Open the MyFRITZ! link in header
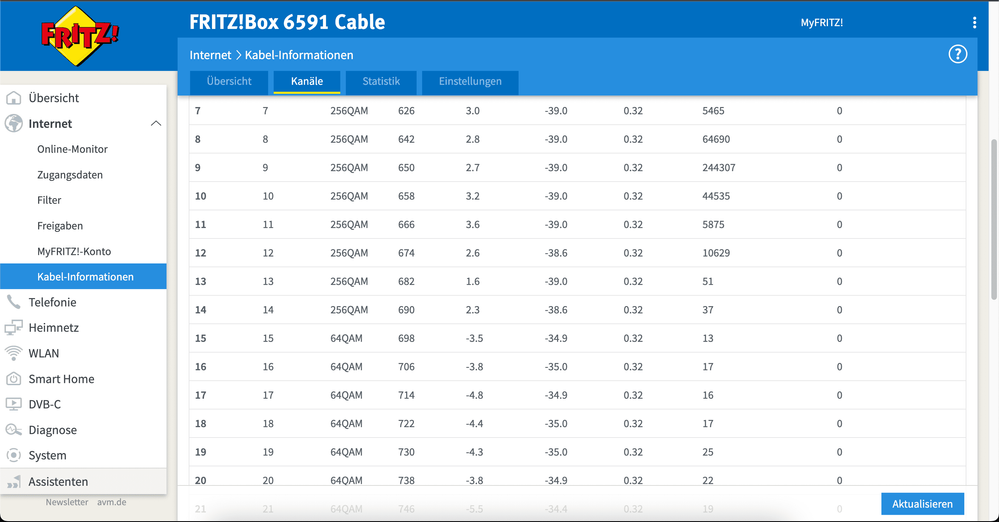The height and width of the screenshot is (522, 999). (x=822, y=22)
